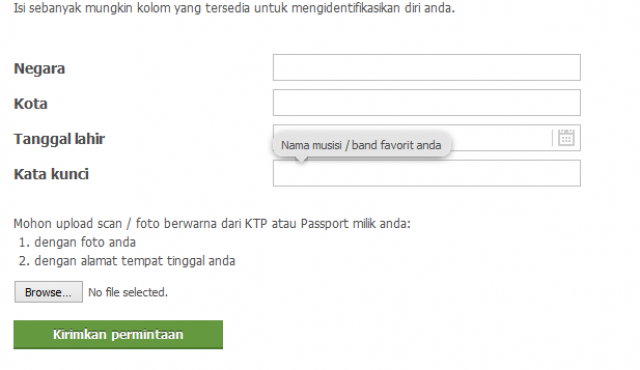This screenshot has width=640, height=370.
Task: Select the Tanggal lahir label
Action: [59, 139]
